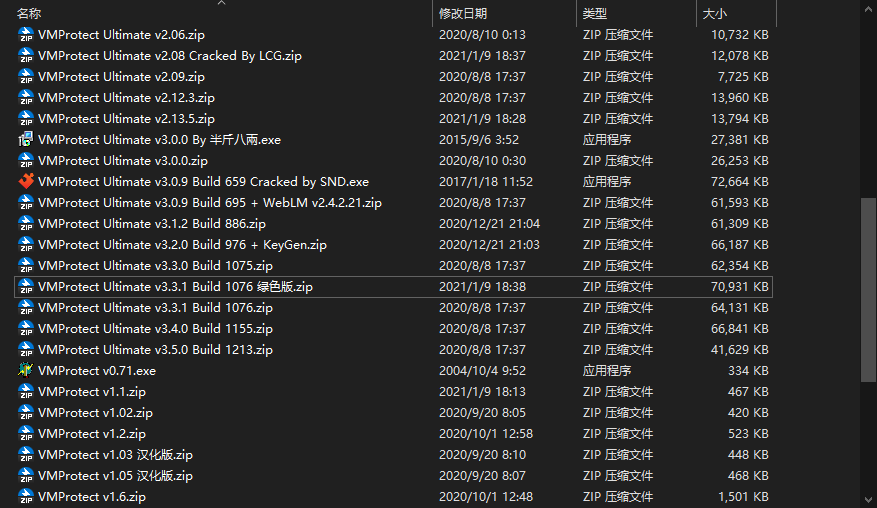Click the icon of VMProtect Ultimate v3.0.0 By 半斤八兩.exe
The height and width of the screenshot is (508, 877).
(x=26, y=140)
